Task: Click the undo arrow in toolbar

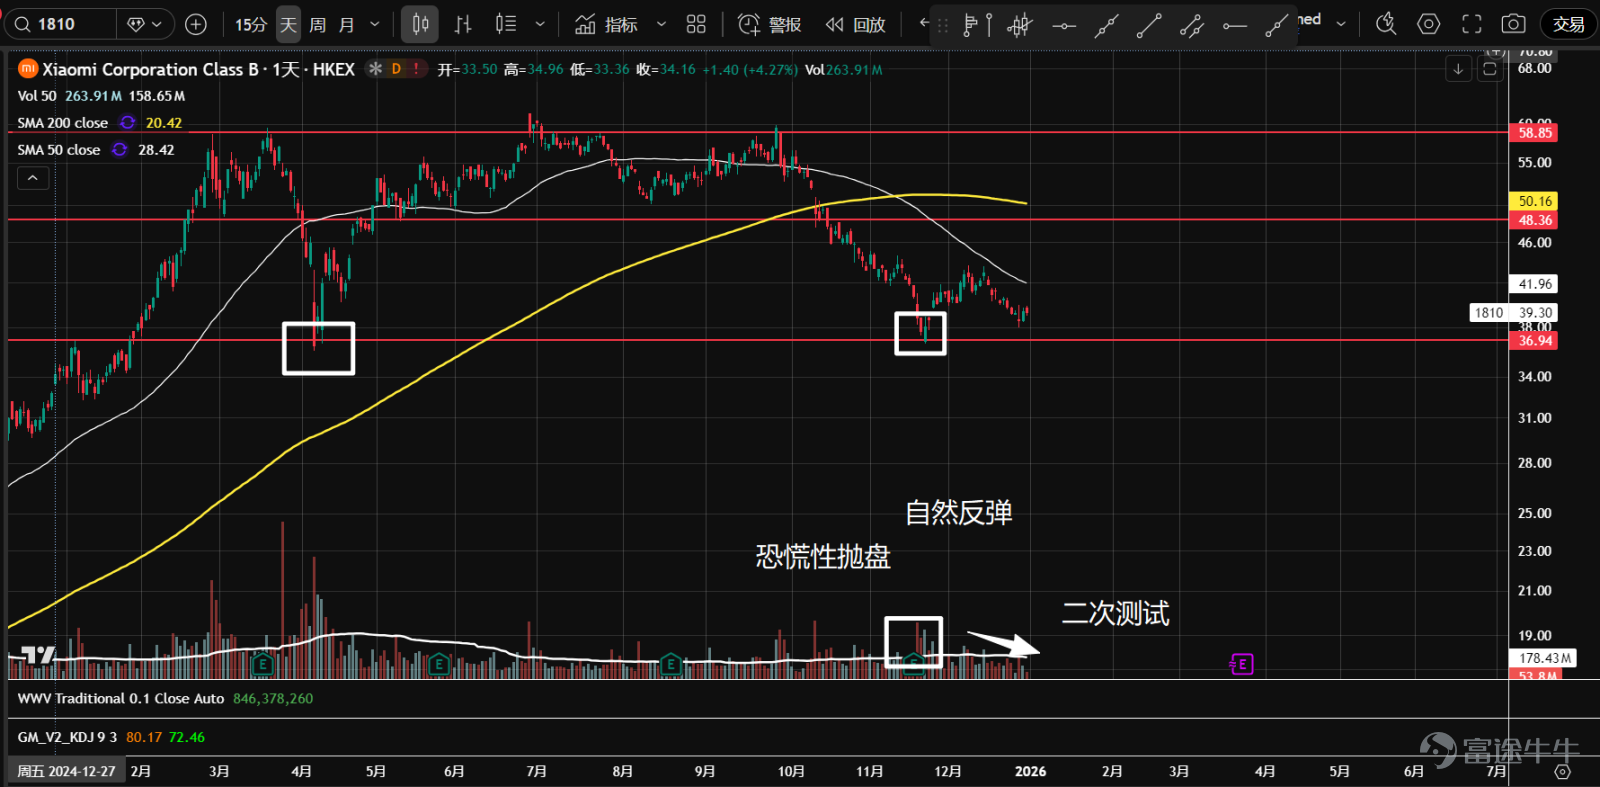Action: 923,22
